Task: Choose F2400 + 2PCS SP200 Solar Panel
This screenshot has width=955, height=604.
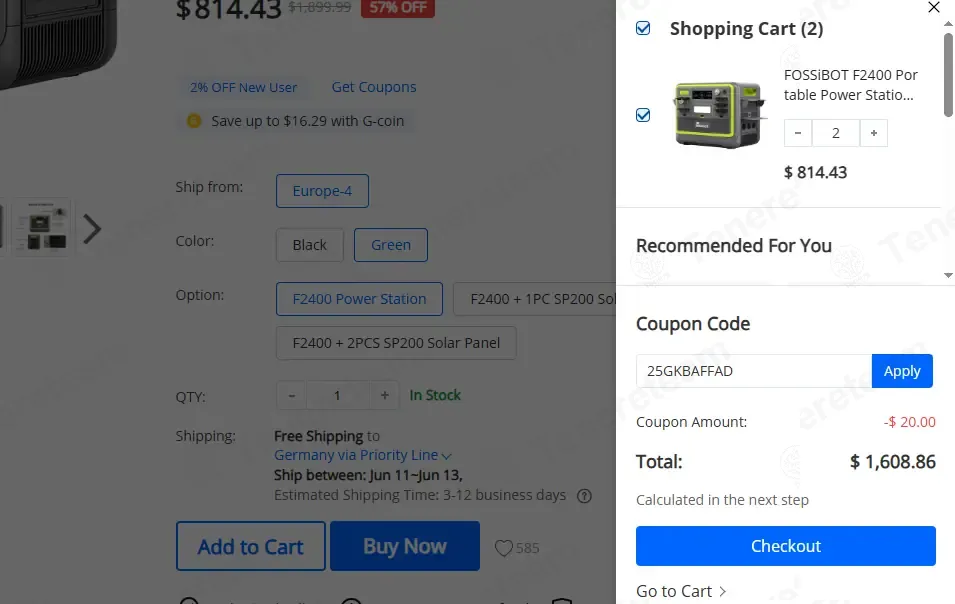Action: point(396,343)
